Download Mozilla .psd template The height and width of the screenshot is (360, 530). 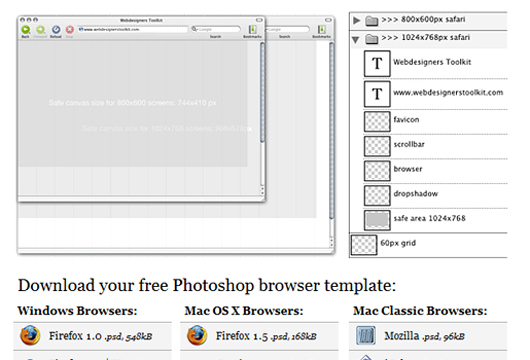(425, 336)
